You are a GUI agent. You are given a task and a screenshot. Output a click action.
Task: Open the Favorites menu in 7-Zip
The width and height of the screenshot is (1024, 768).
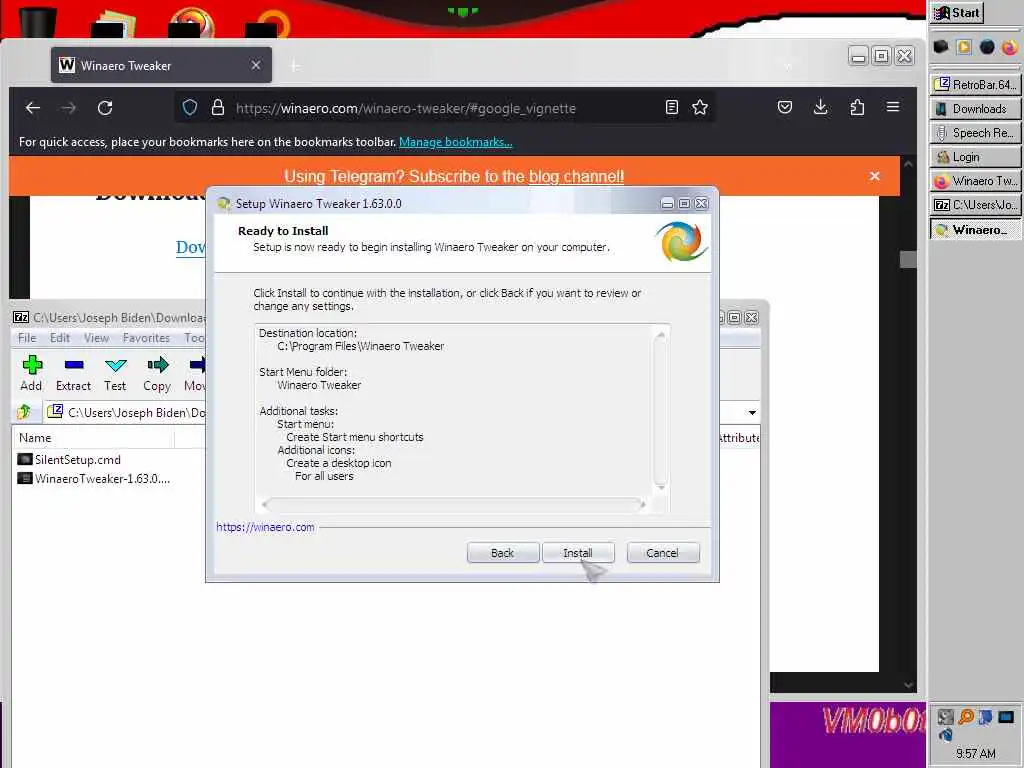(x=146, y=338)
